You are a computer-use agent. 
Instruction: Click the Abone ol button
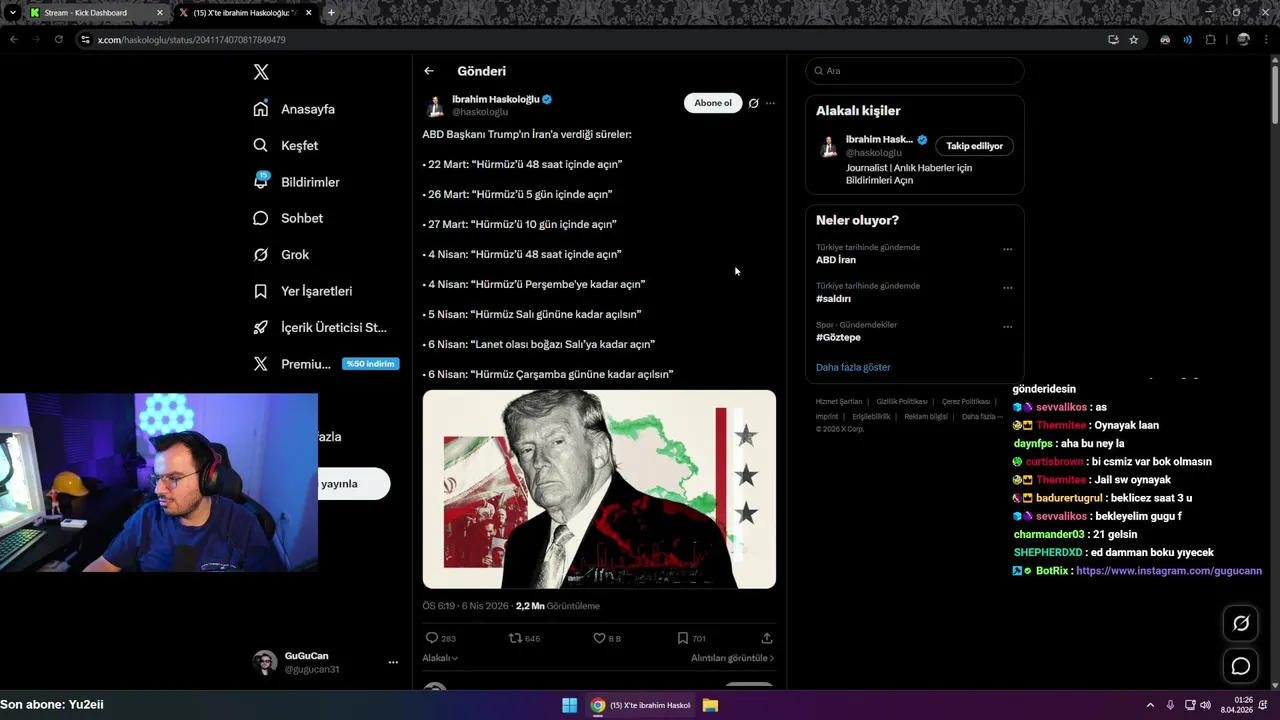713,103
